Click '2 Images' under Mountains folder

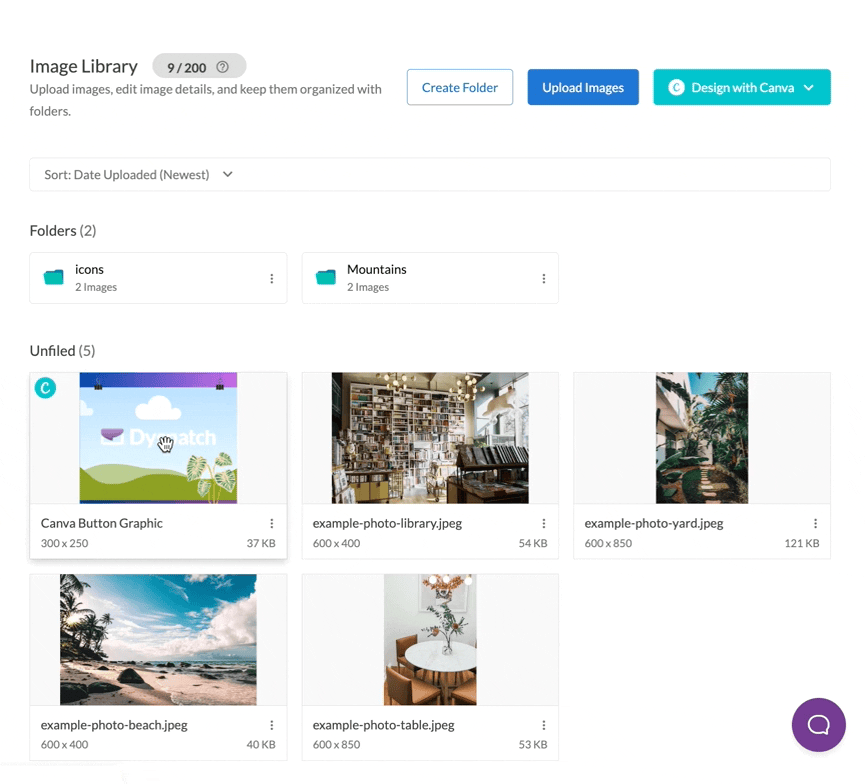point(368,287)
